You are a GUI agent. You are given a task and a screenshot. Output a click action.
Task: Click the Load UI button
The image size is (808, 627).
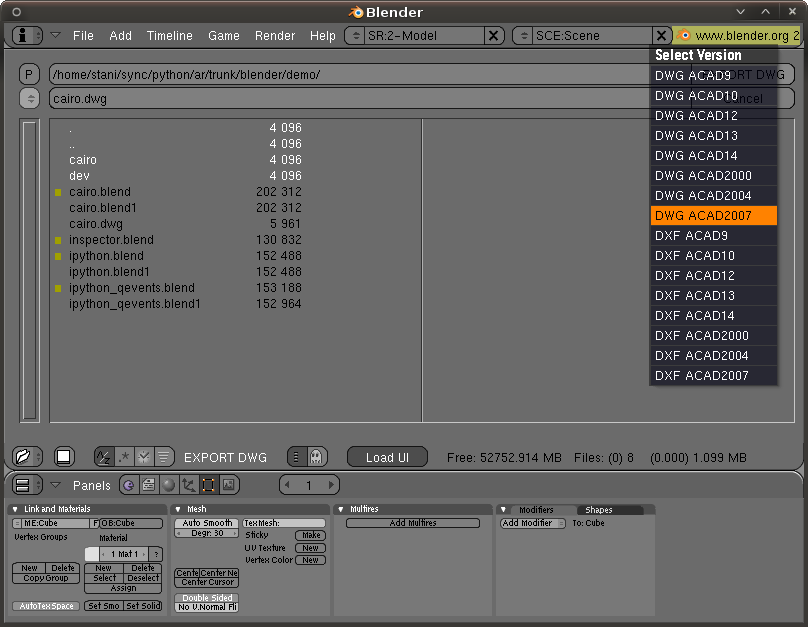387,458
